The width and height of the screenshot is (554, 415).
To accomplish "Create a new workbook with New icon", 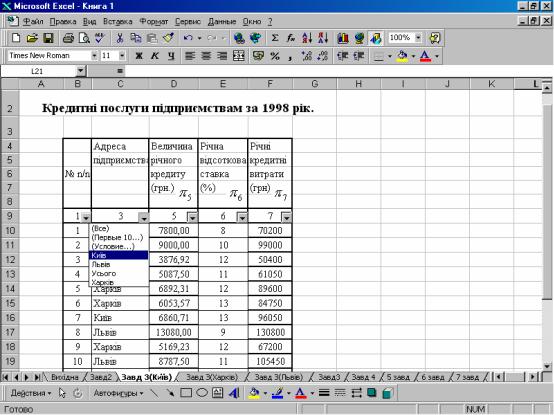I will [x=16, y=38].
